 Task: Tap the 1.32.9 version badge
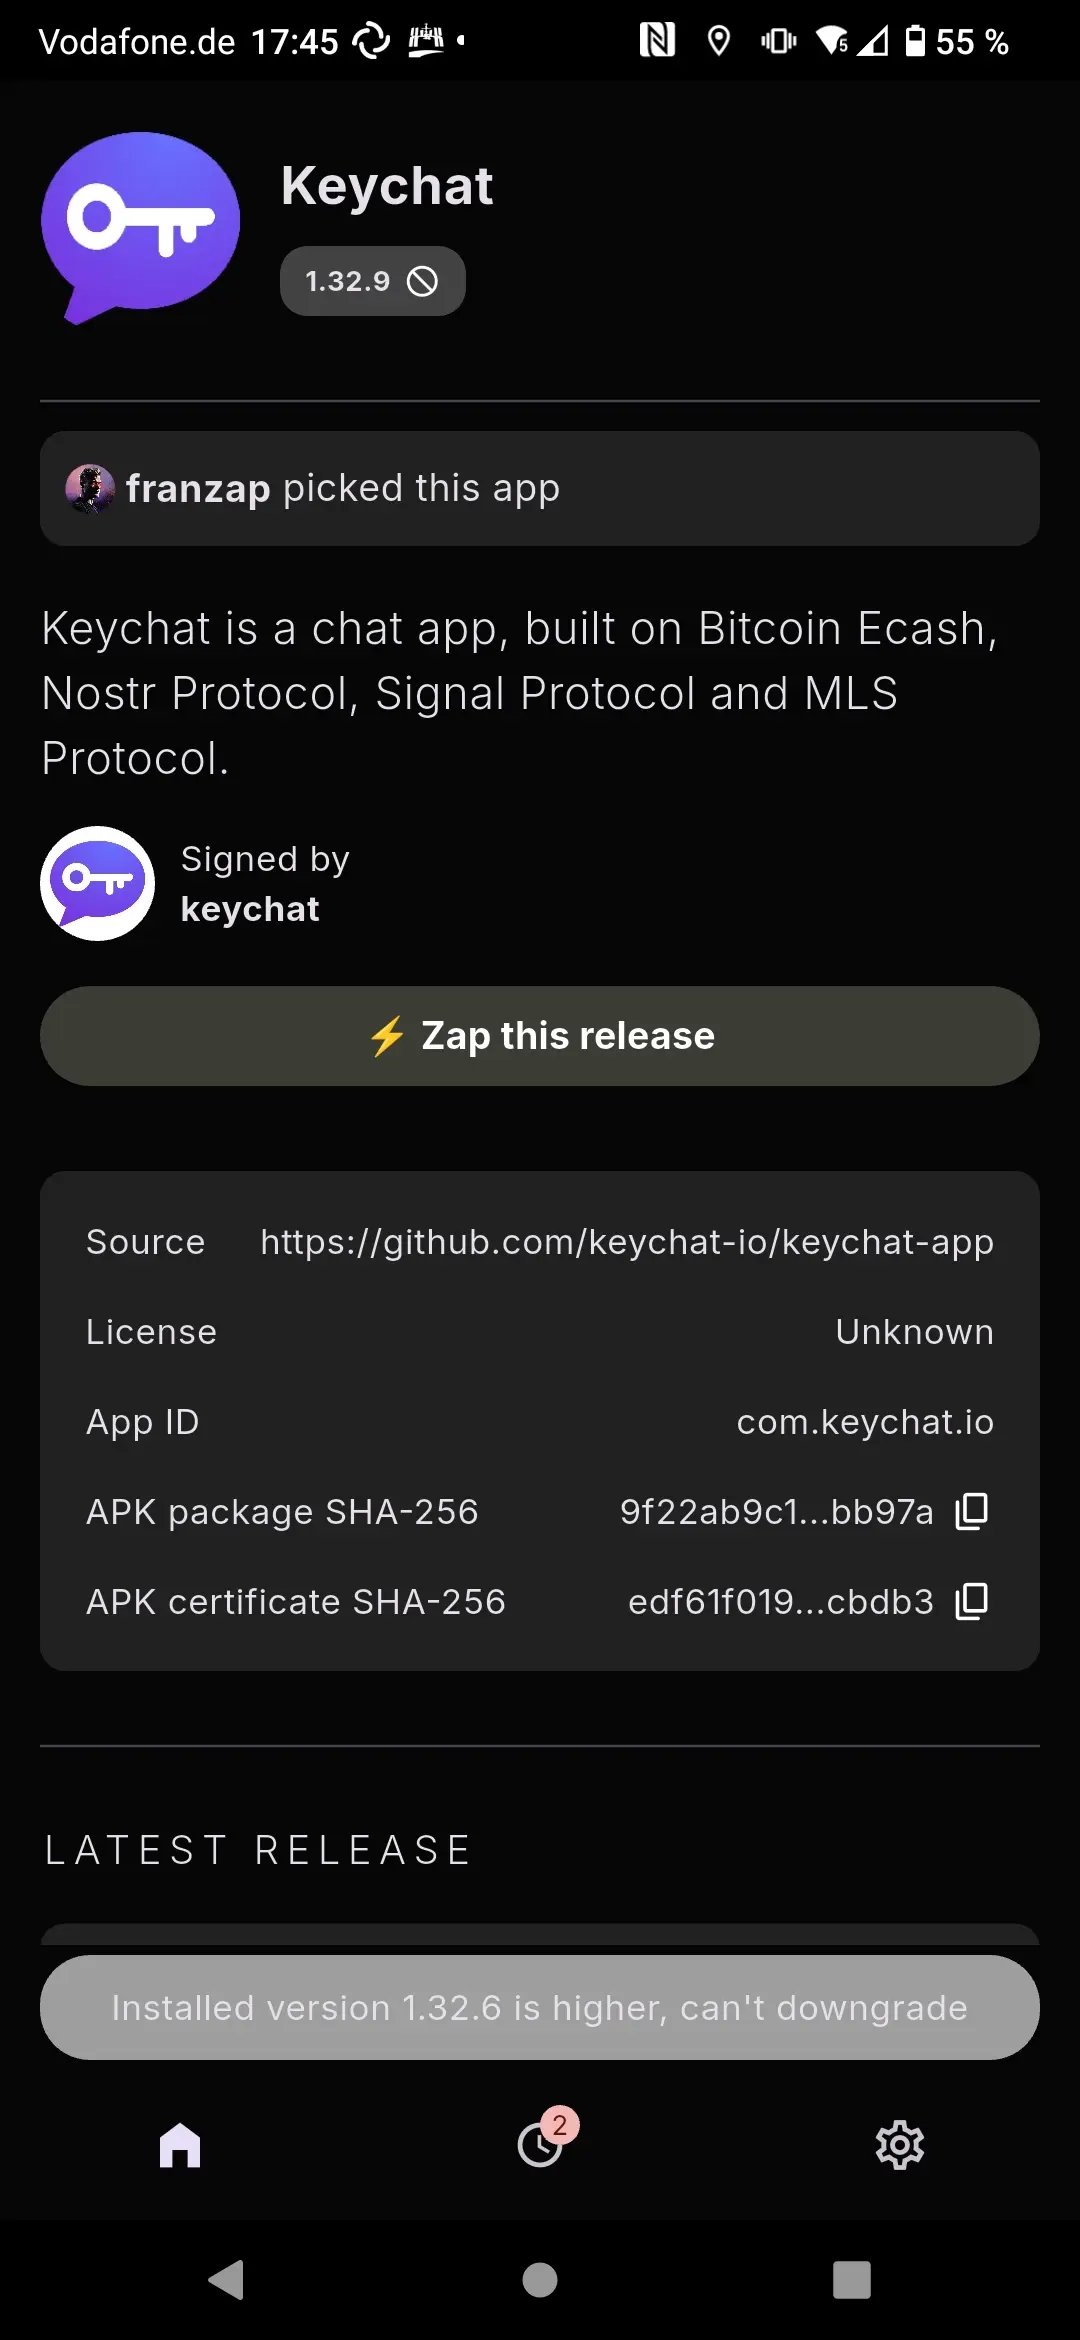(x=372, y=281)
